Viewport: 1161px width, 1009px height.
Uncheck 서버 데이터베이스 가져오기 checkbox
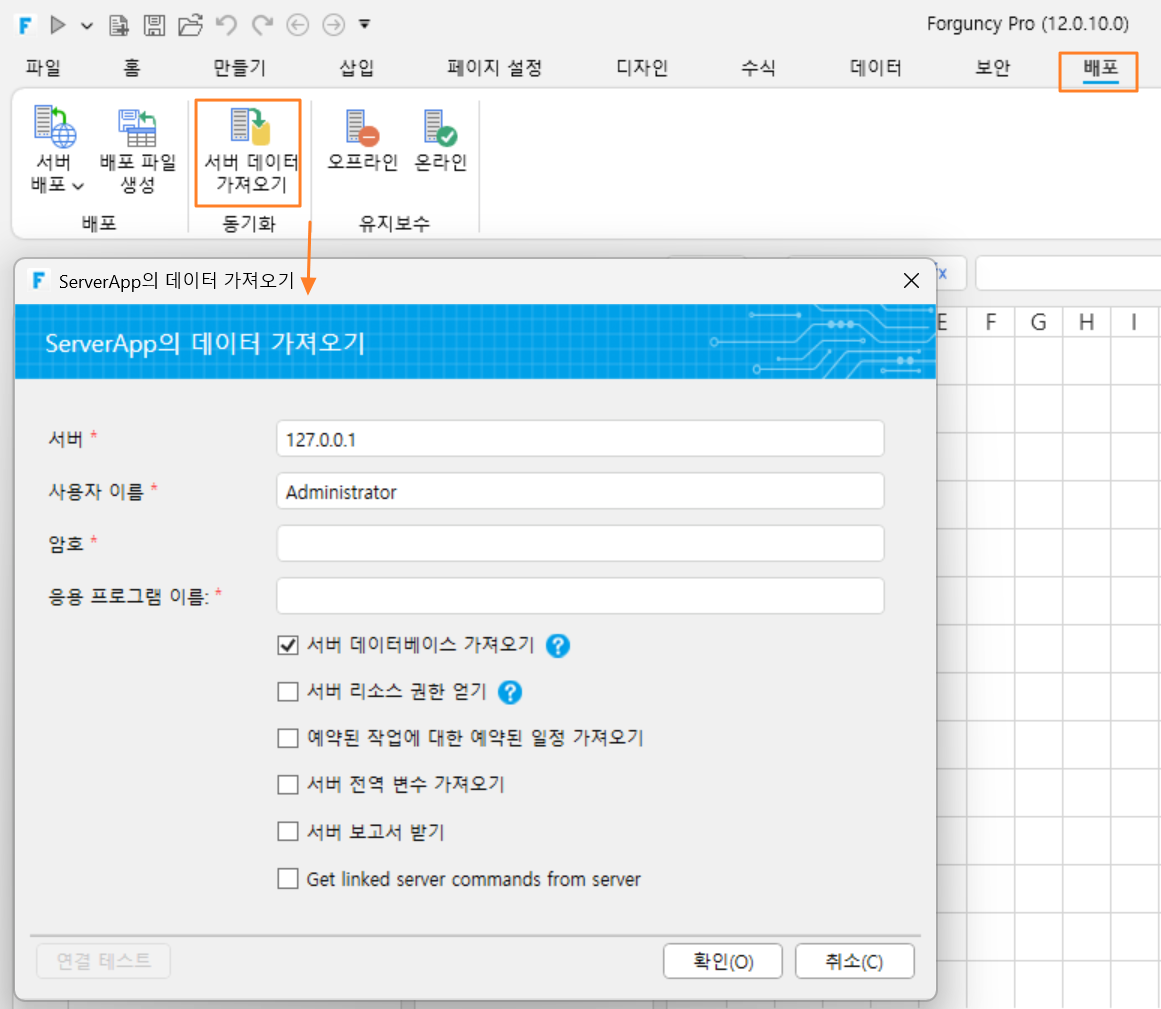point(287,645)
